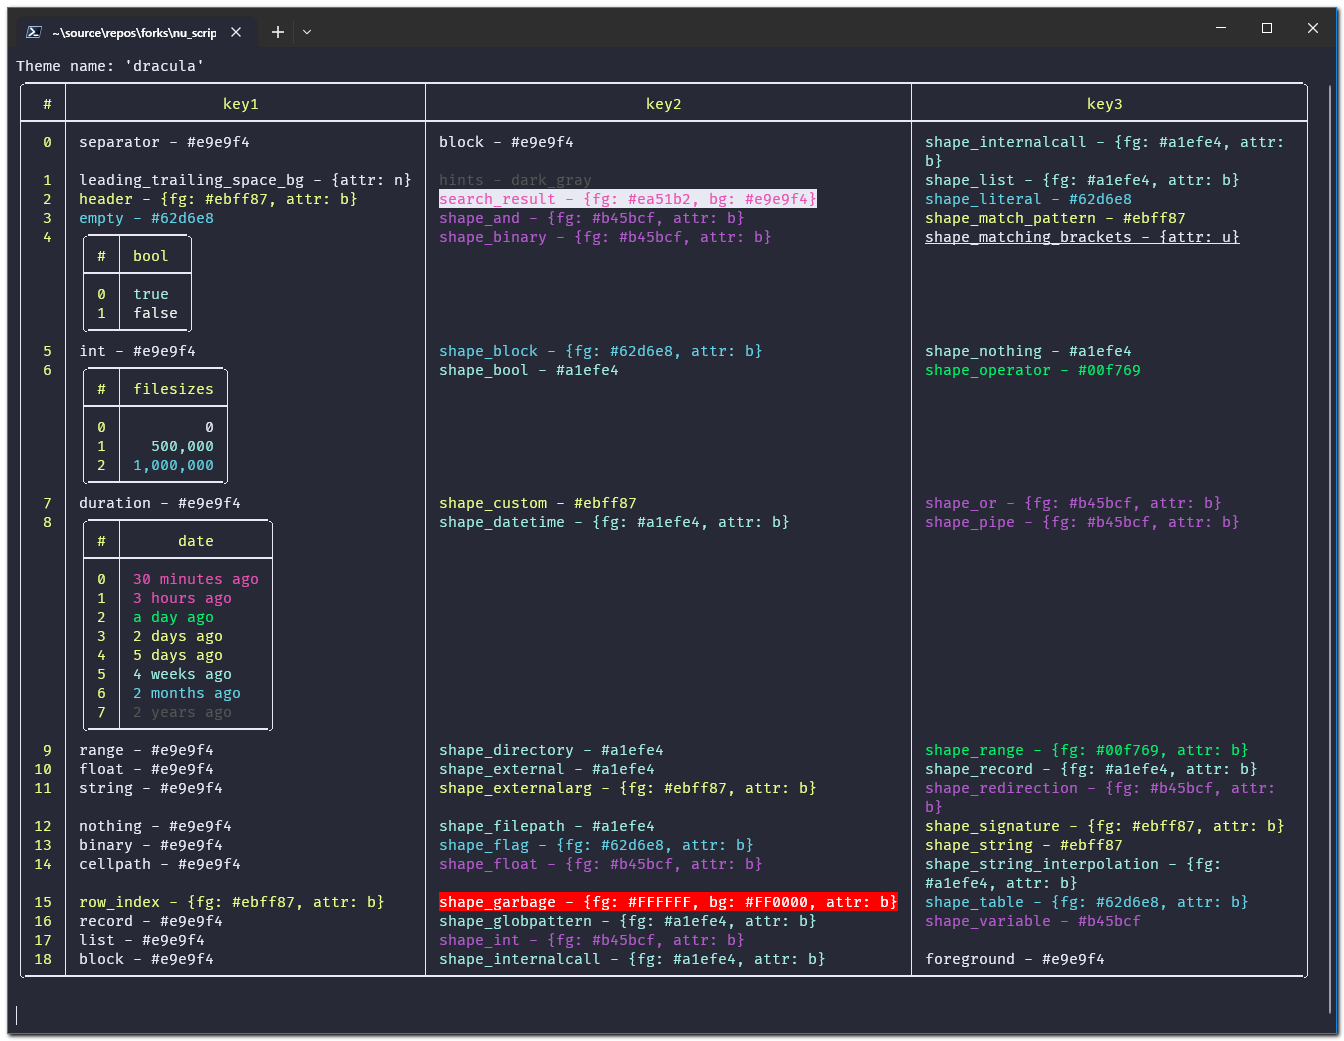Click the key2 column header
The image size is (1344, 1041).
[x=664, y=104]
